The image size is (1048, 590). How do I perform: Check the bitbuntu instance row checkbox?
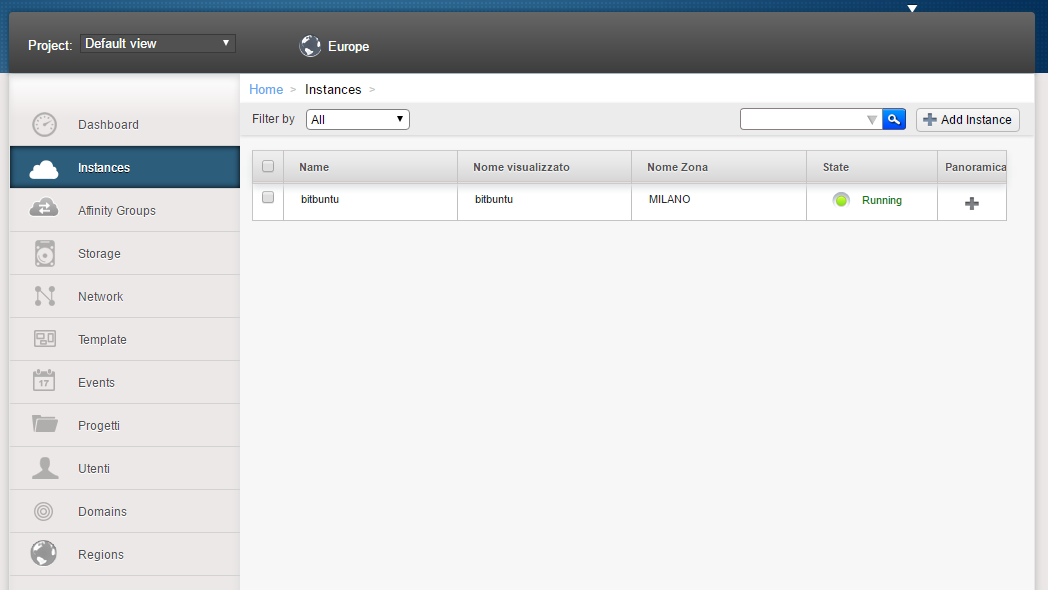click(x=268, y=198)
